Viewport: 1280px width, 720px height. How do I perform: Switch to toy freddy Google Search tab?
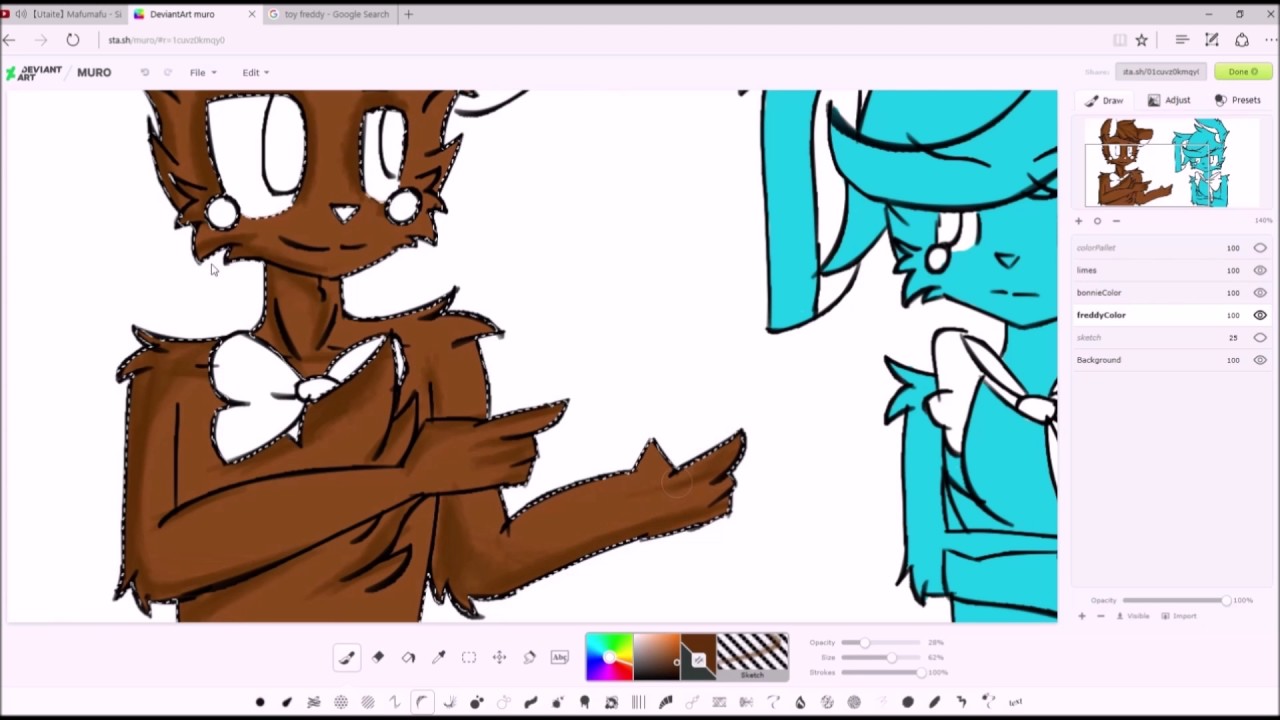point(330,14)
